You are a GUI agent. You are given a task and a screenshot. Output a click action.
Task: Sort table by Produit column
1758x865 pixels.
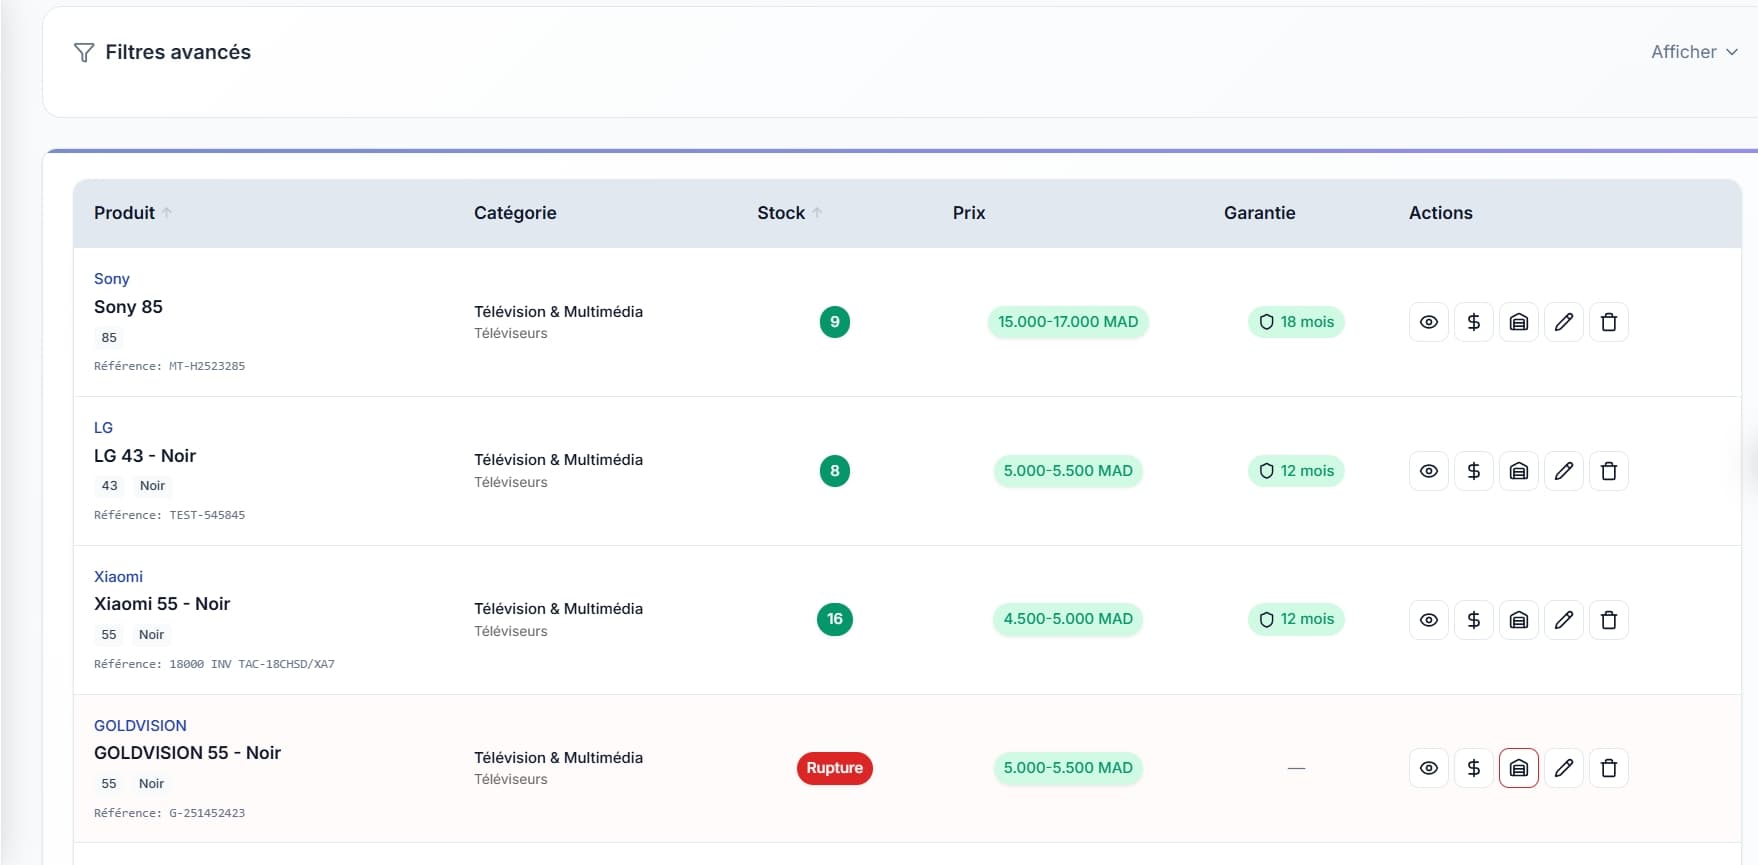pos(133,213)
